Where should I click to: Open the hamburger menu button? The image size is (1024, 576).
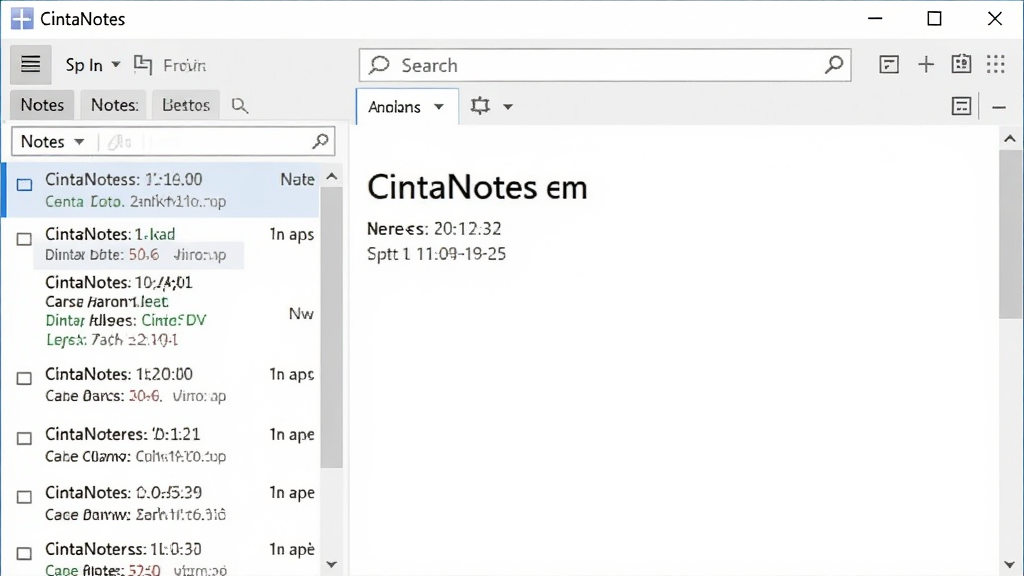[x=31, y=65]
